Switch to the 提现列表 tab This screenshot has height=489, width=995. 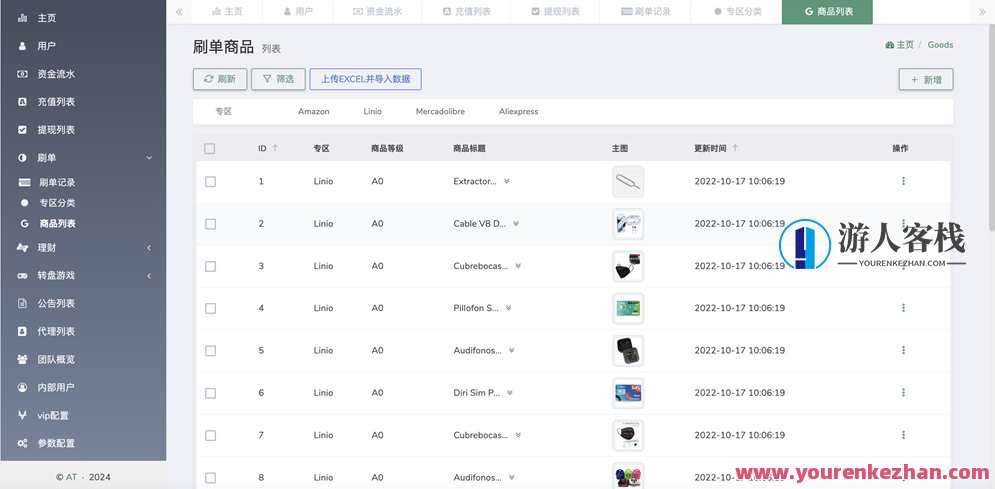[555, 11]
